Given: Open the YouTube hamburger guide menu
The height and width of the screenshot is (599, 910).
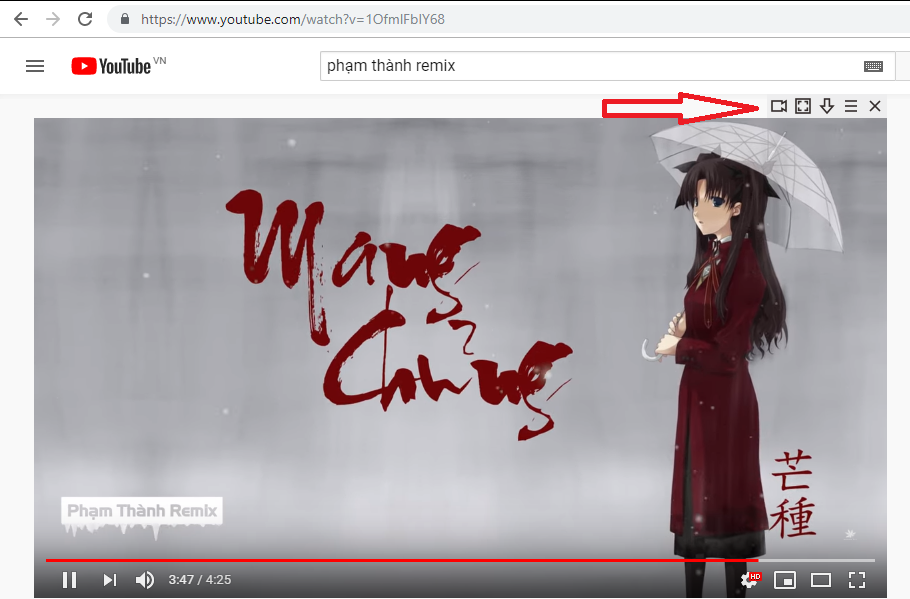Looking at the screenshot, I should tap(35, 66).
